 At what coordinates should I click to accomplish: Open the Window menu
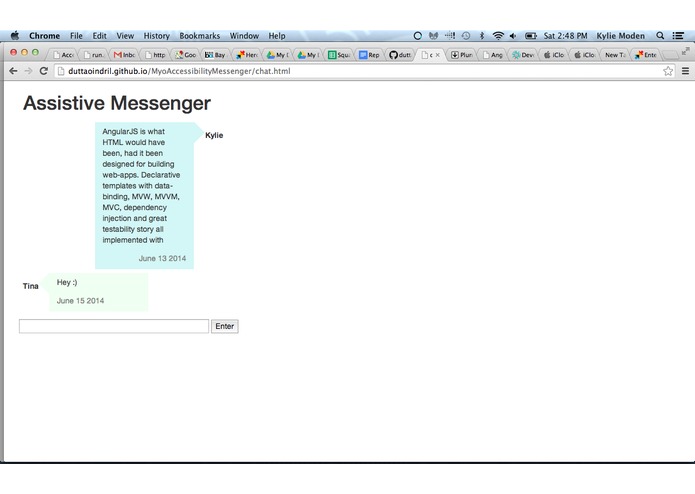click(x=244, y=36)
